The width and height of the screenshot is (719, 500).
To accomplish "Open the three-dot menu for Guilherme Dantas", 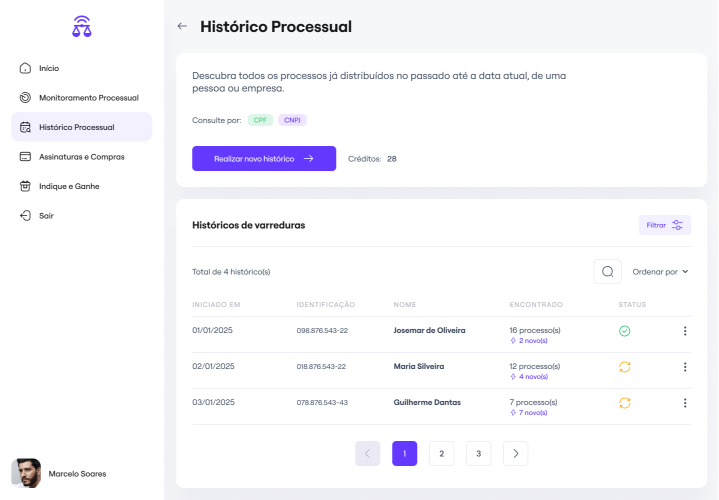I will coord(685,403).
